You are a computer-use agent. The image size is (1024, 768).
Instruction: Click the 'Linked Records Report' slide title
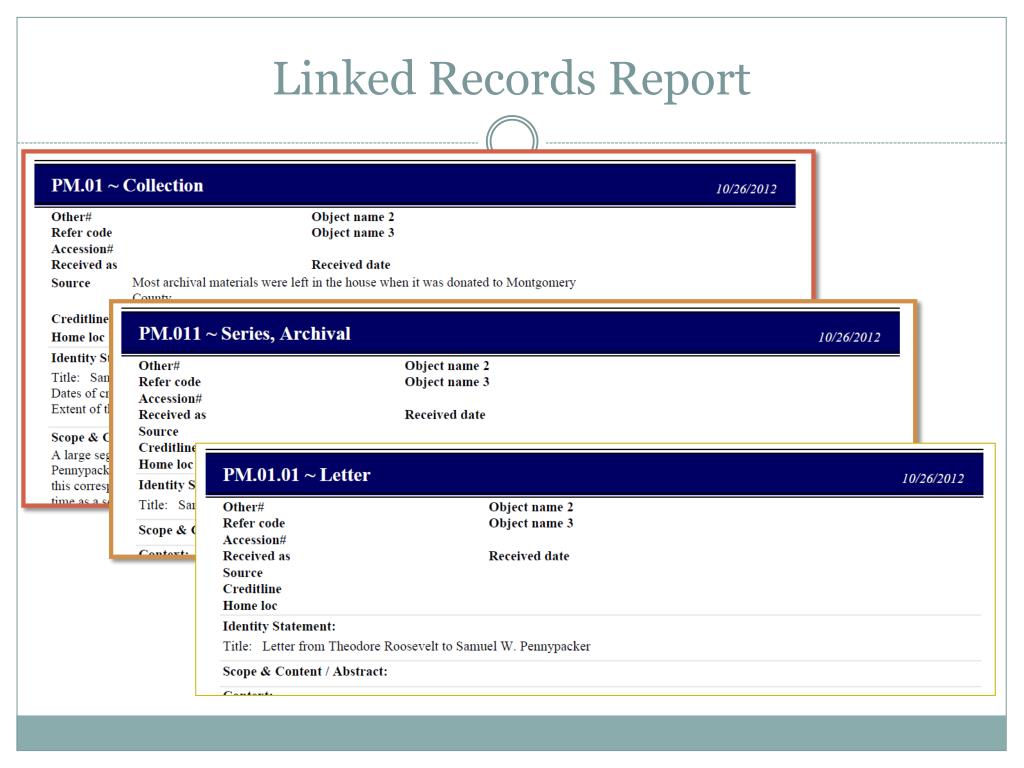511,79
